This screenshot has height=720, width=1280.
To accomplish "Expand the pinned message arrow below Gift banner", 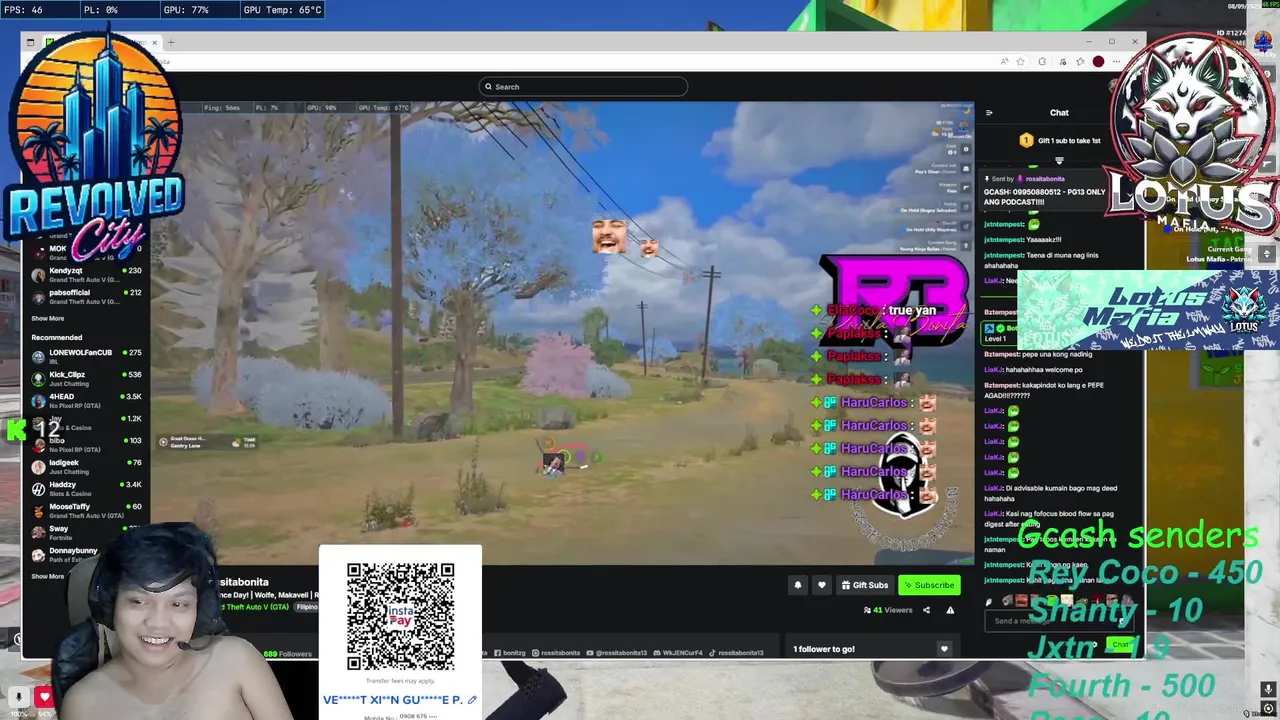I will point(1059,161).
